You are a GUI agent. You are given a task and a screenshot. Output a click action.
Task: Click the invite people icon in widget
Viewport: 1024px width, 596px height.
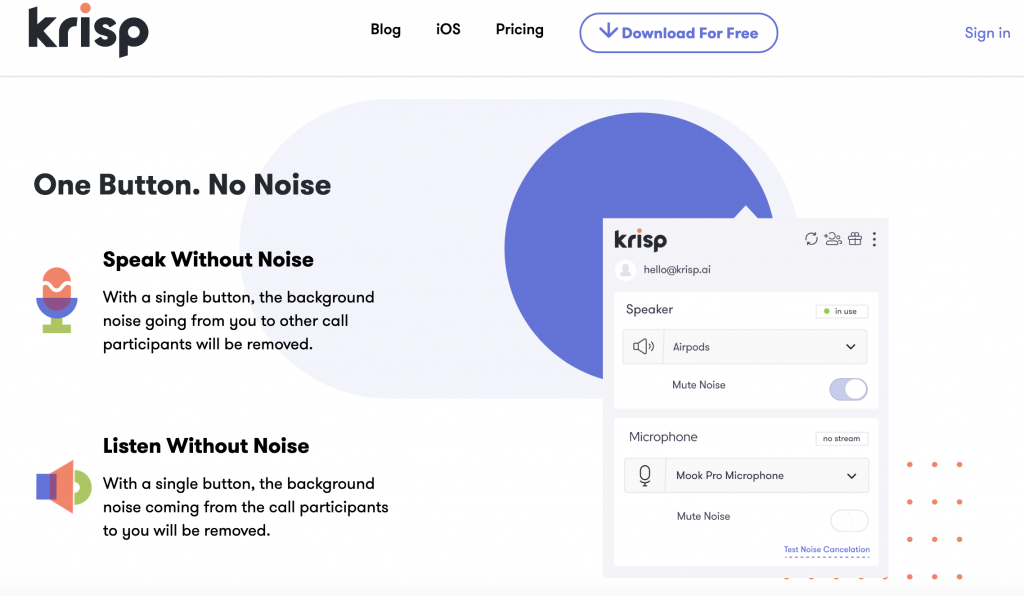point(833,239)
